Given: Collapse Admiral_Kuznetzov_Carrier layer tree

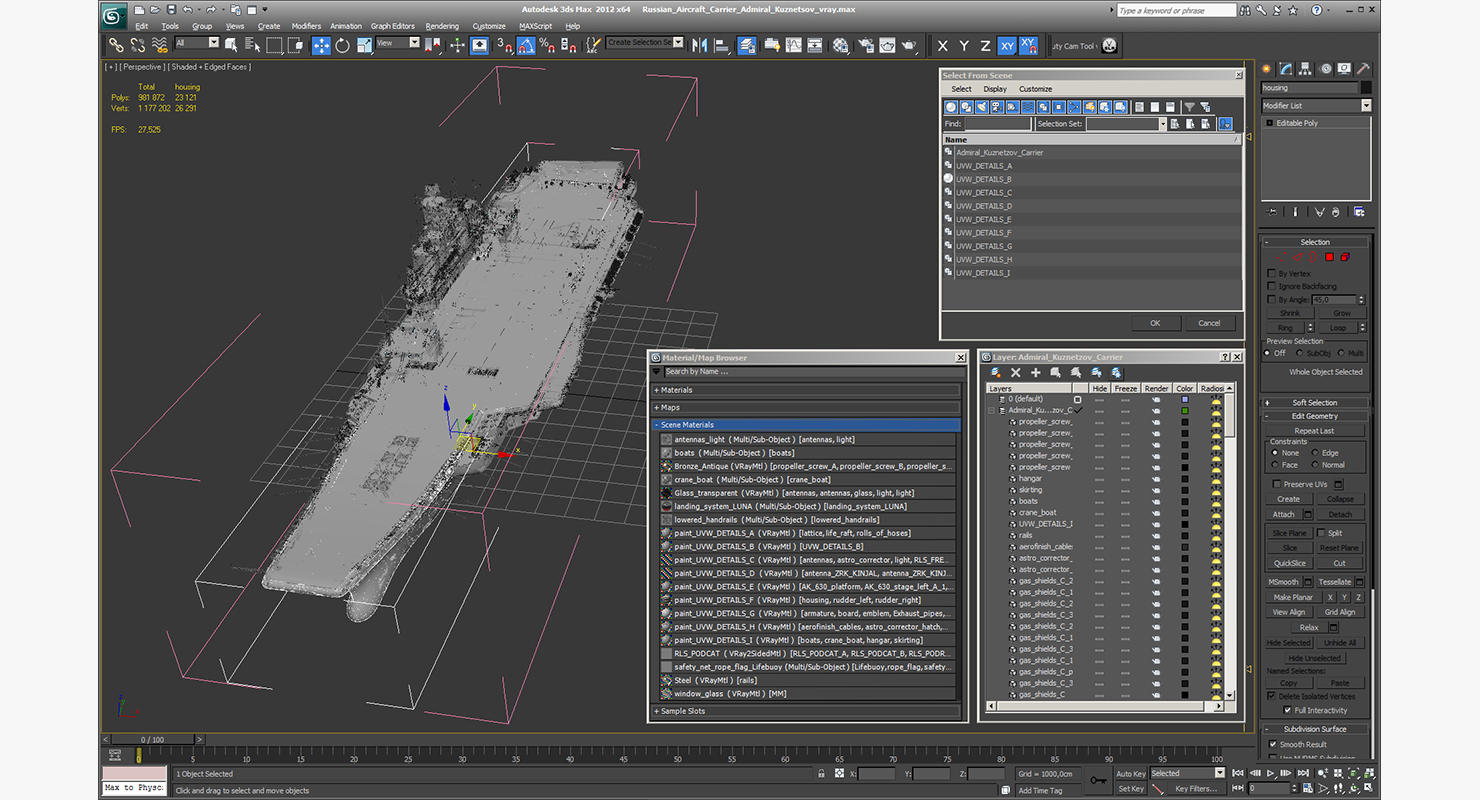Looking at the screenshot, I should tap(992, 410).
